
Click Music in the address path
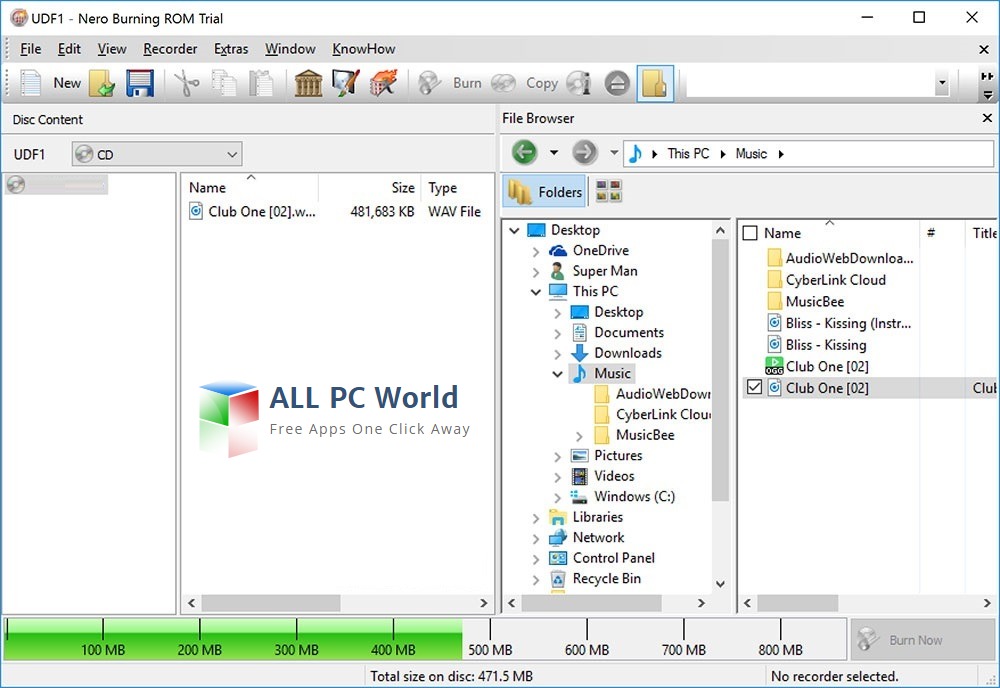pyautogui.click(x=751, y=154)
